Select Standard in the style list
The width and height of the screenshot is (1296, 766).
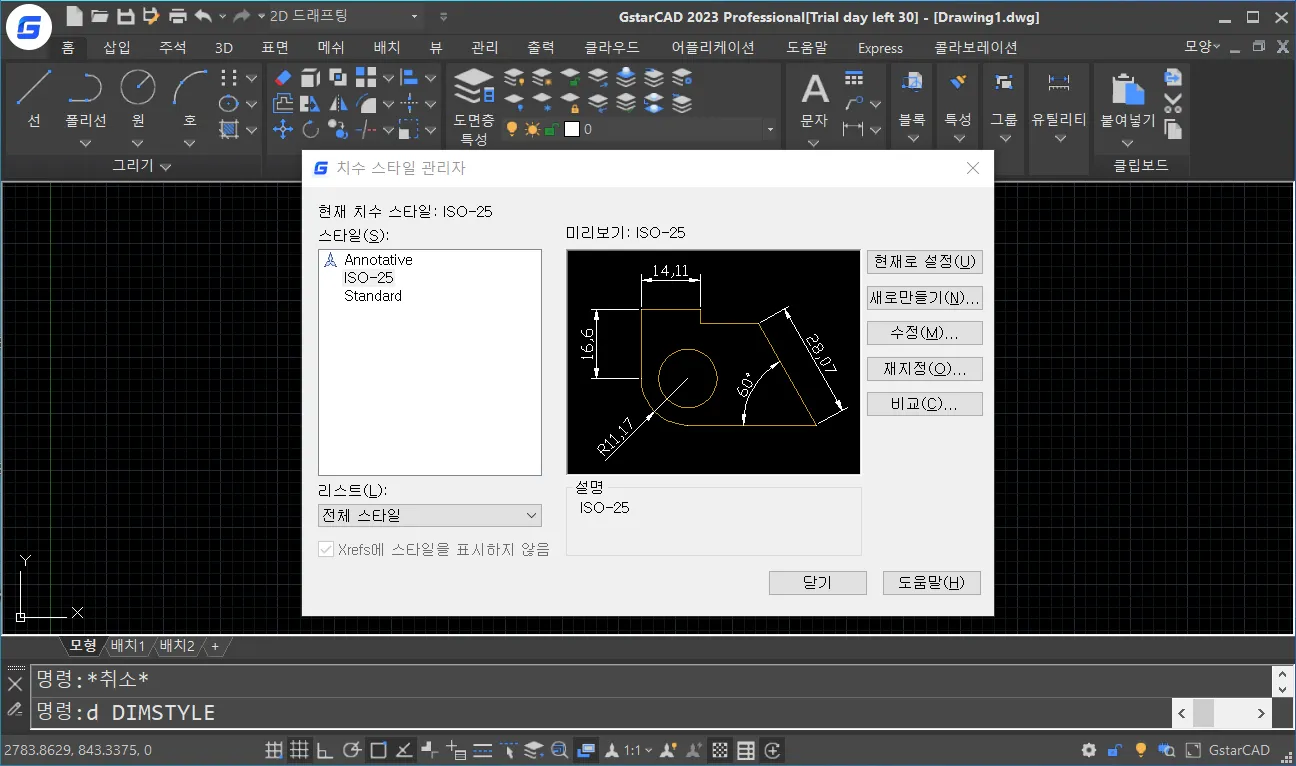tap(373, 296)
